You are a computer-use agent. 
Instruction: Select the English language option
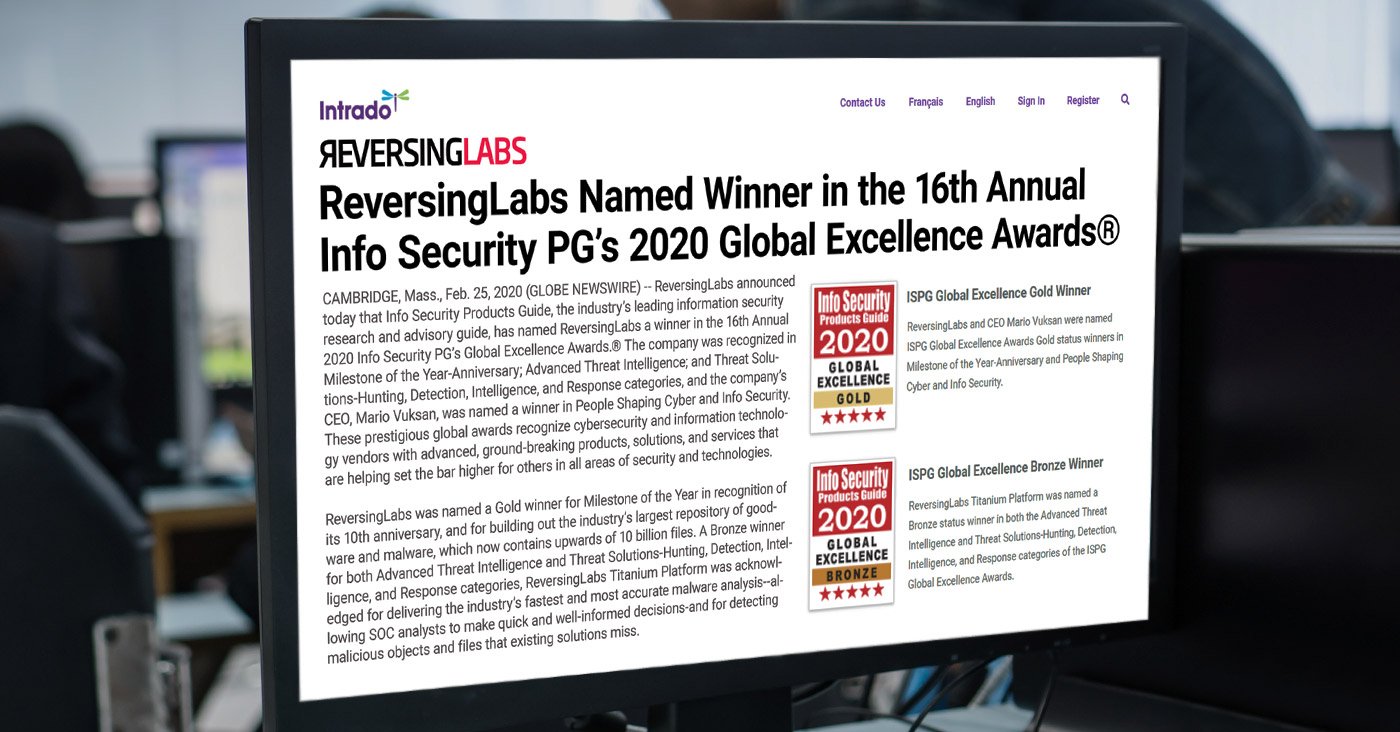click(980, 101)
